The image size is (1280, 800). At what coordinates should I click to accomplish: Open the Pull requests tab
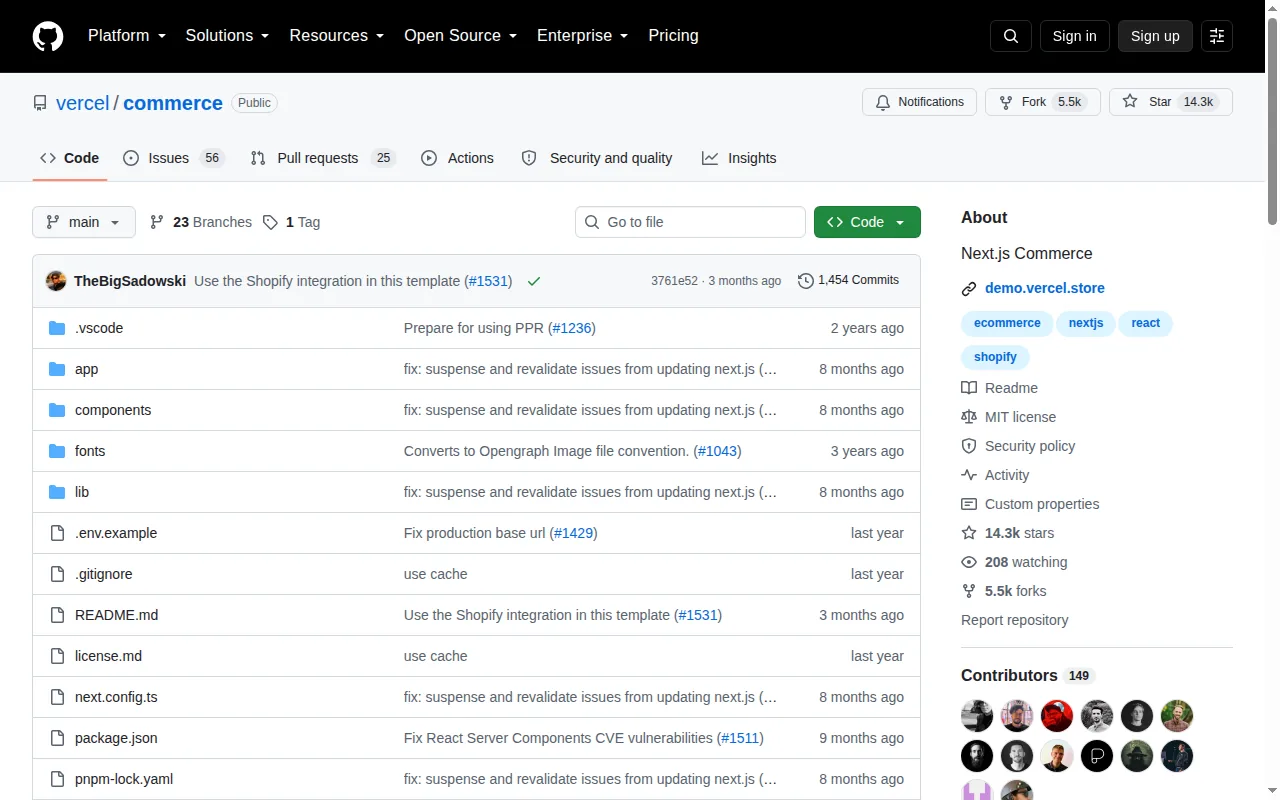(323, 158)
